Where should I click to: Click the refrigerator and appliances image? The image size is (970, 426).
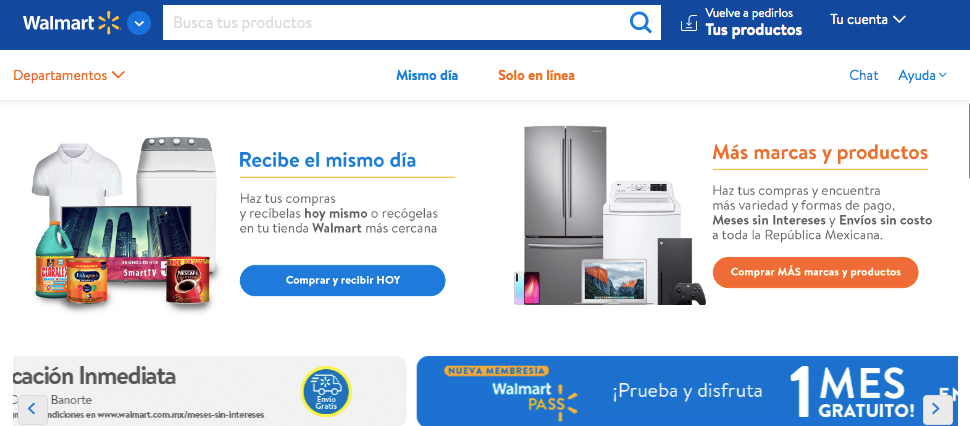click(x=610, y=215)
